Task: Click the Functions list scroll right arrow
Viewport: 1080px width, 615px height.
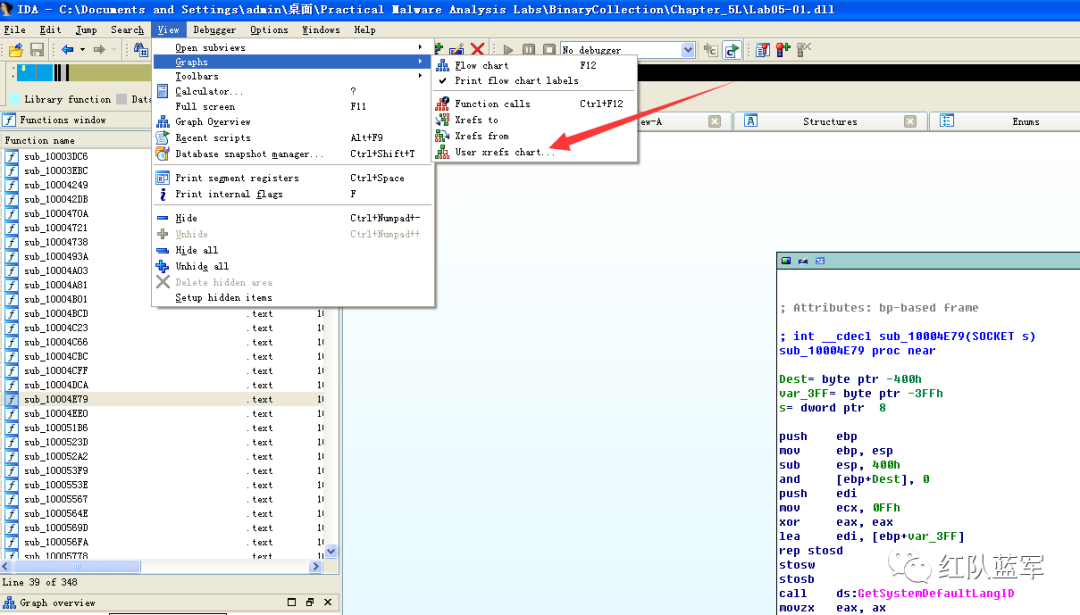Action: click(x=315, y=566)
